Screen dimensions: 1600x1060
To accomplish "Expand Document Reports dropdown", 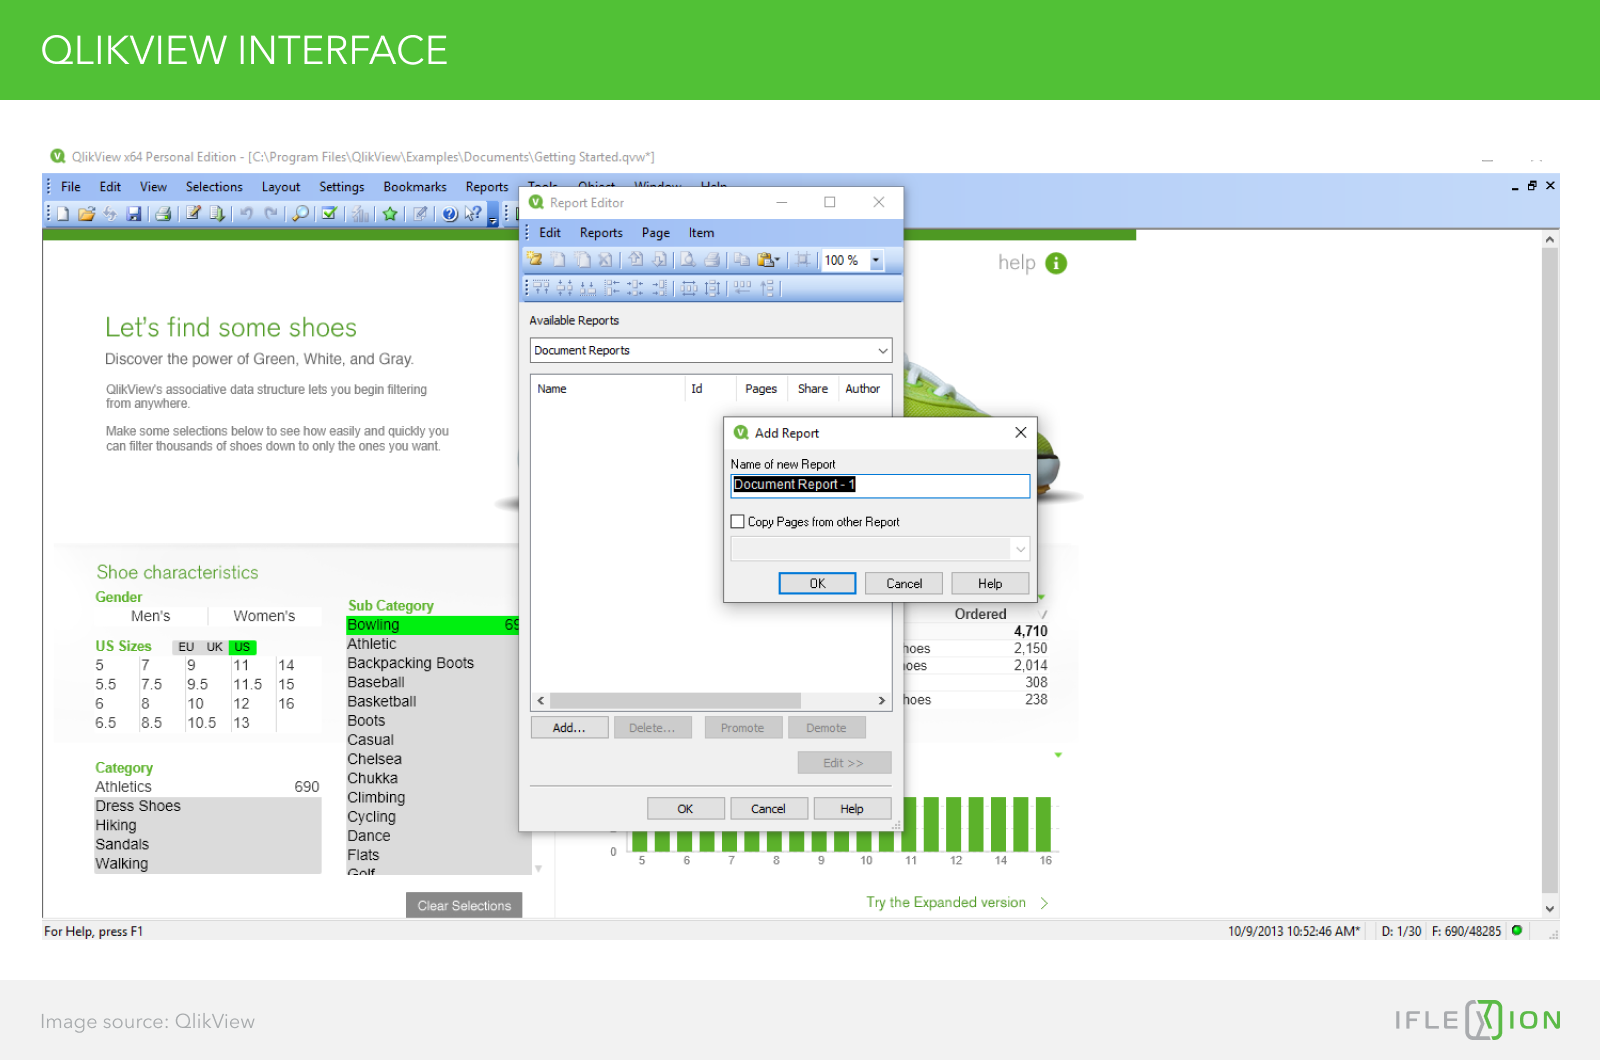I will (882, 350).
